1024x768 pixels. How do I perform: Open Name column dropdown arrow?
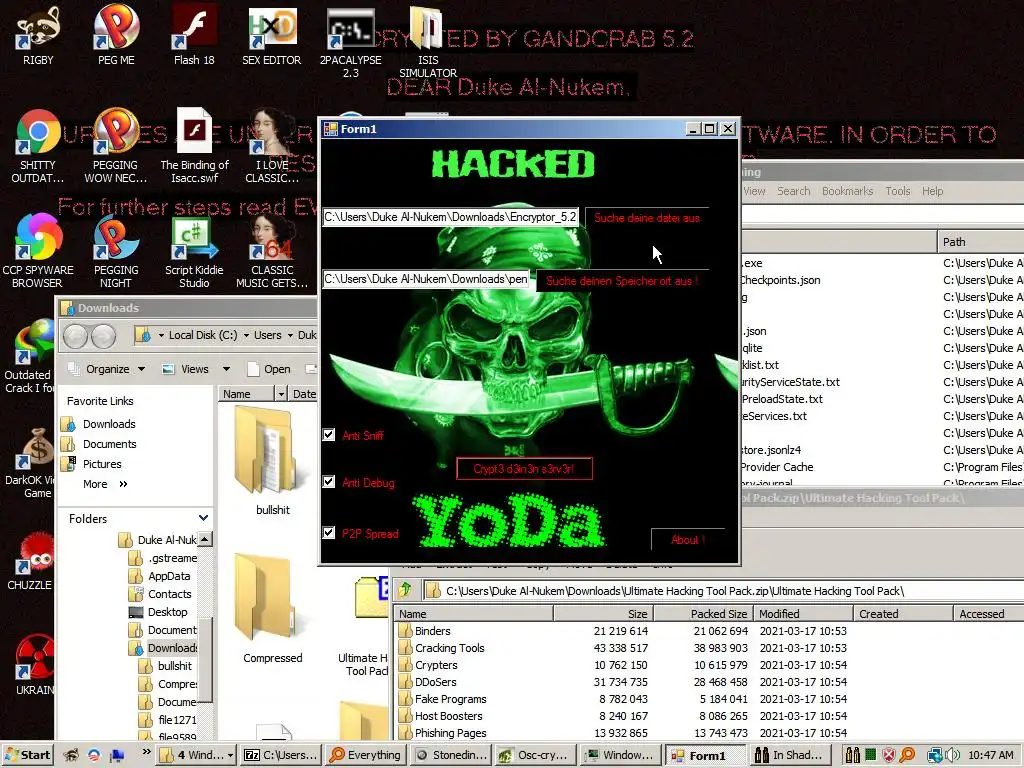click(x=281, y=394)
